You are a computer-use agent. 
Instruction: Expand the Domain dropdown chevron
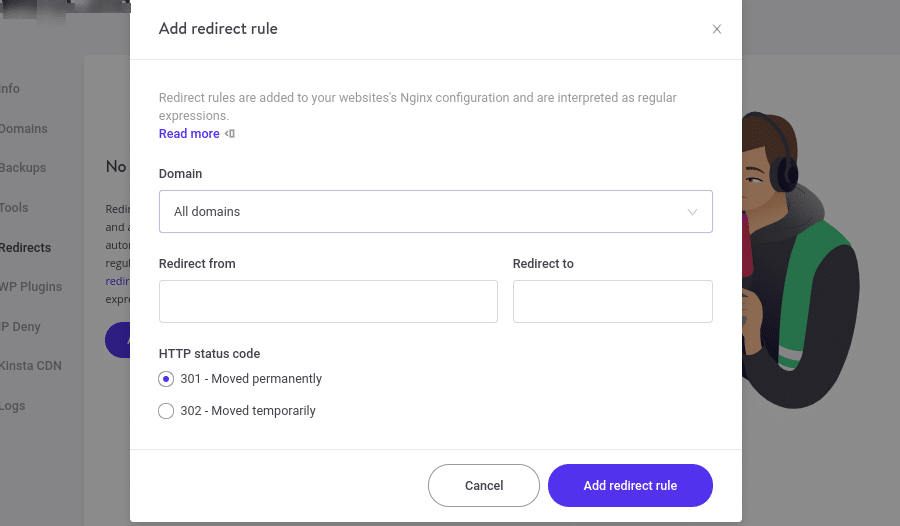coord(692,212)
